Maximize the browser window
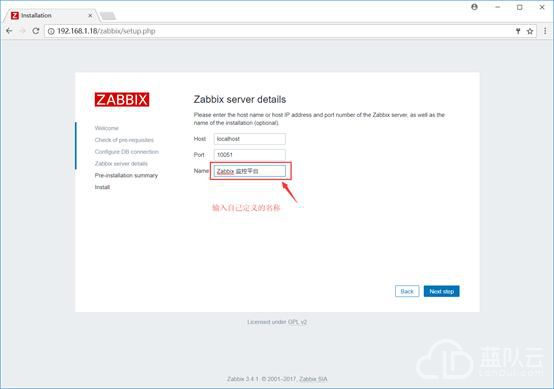This screenshot has height=389, width=554. click(520, 7)
